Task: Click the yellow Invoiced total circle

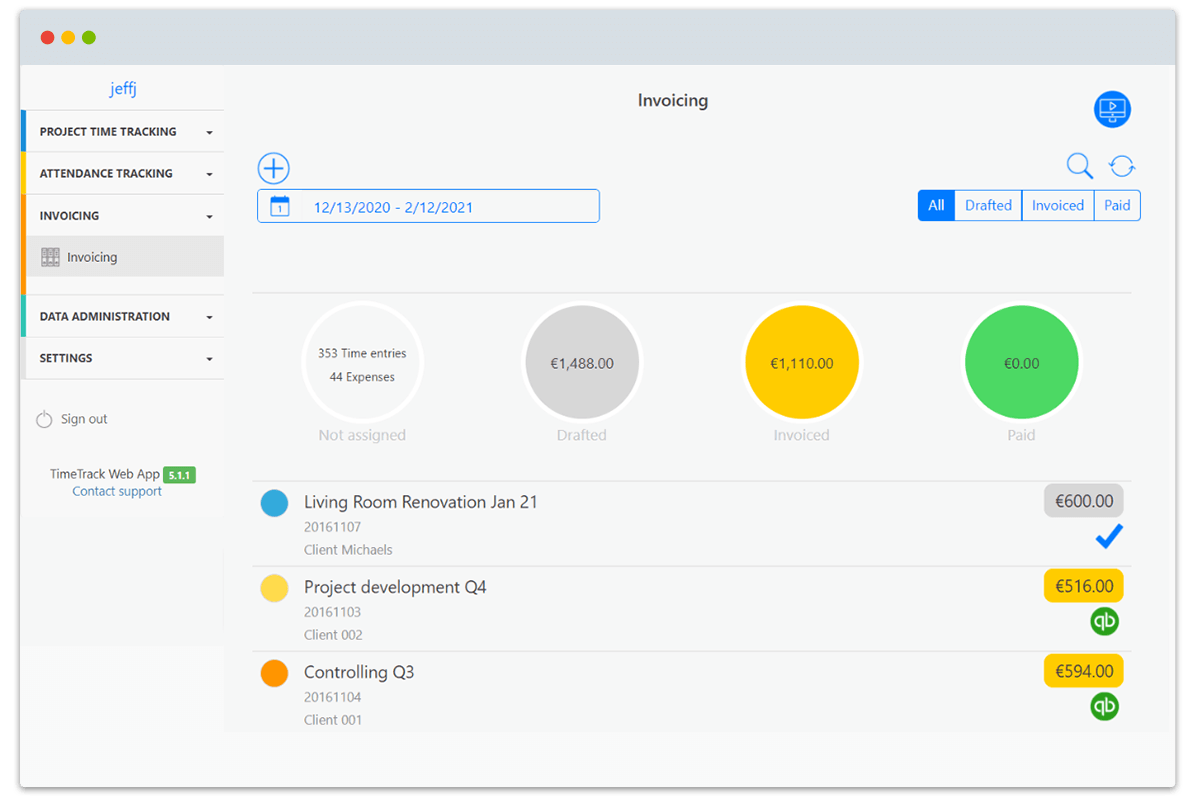Action: coord(801,361)
